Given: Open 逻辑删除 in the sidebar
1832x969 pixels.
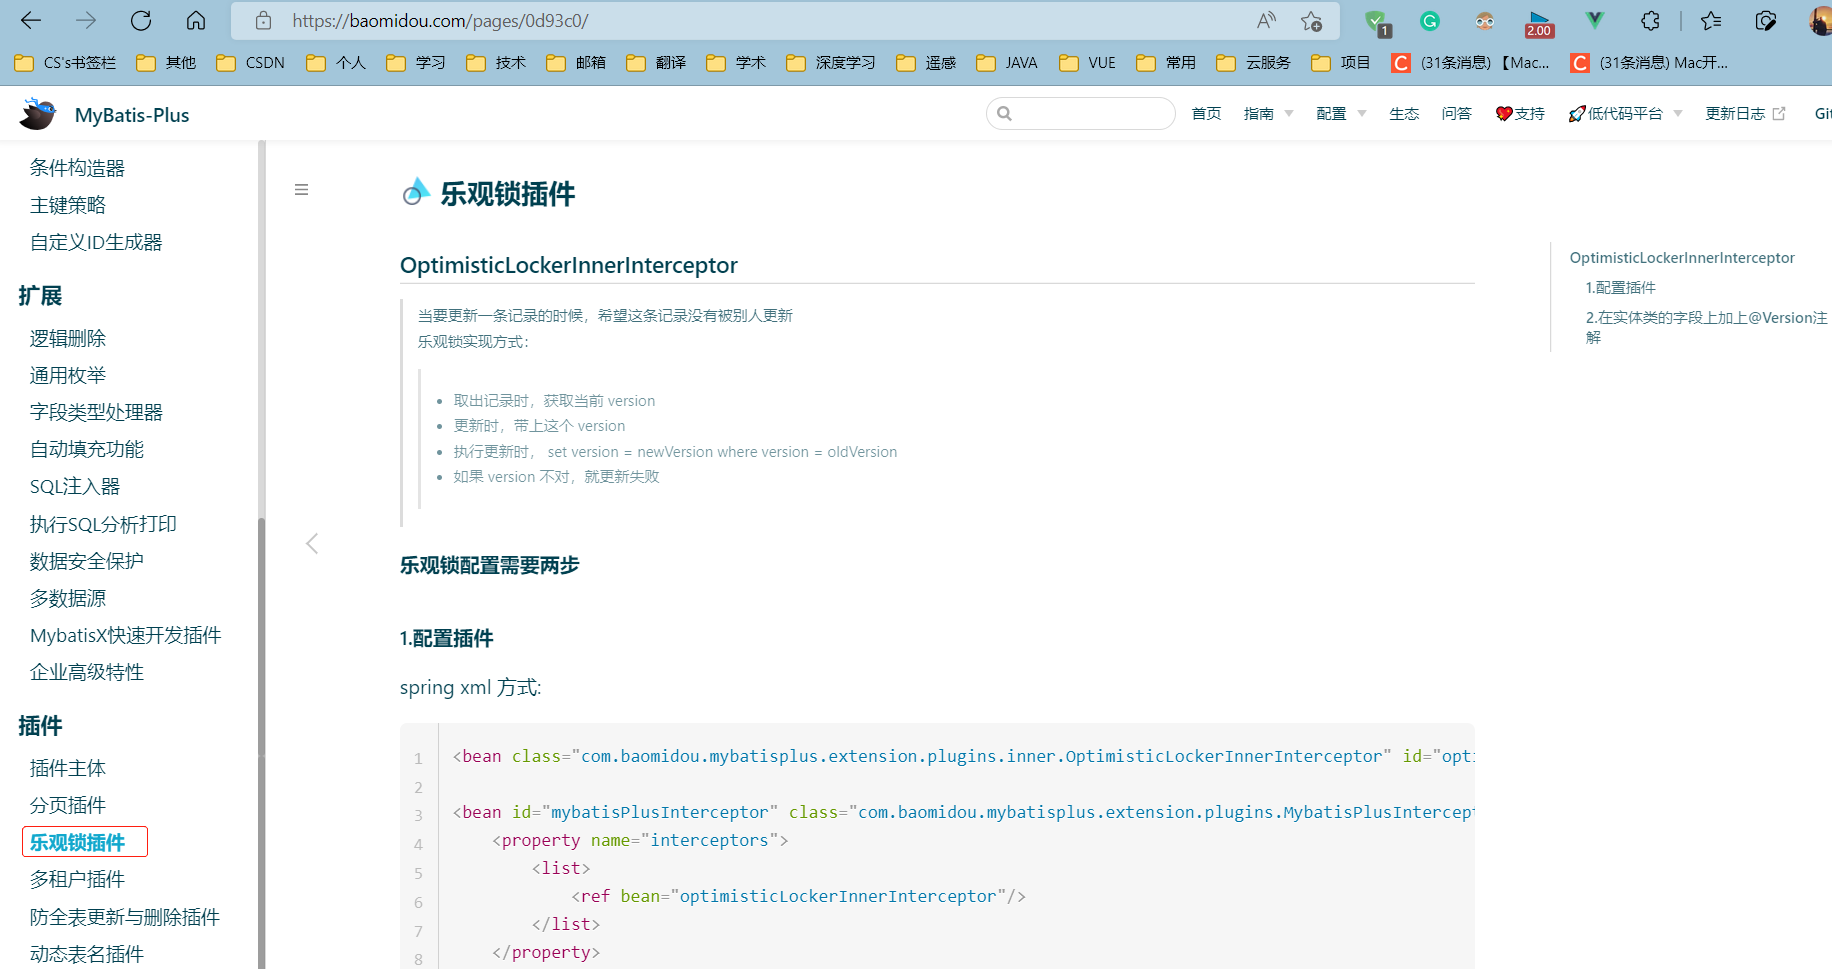Looking at the screenshot, I should pyautogui.click(x=68, y=338).
